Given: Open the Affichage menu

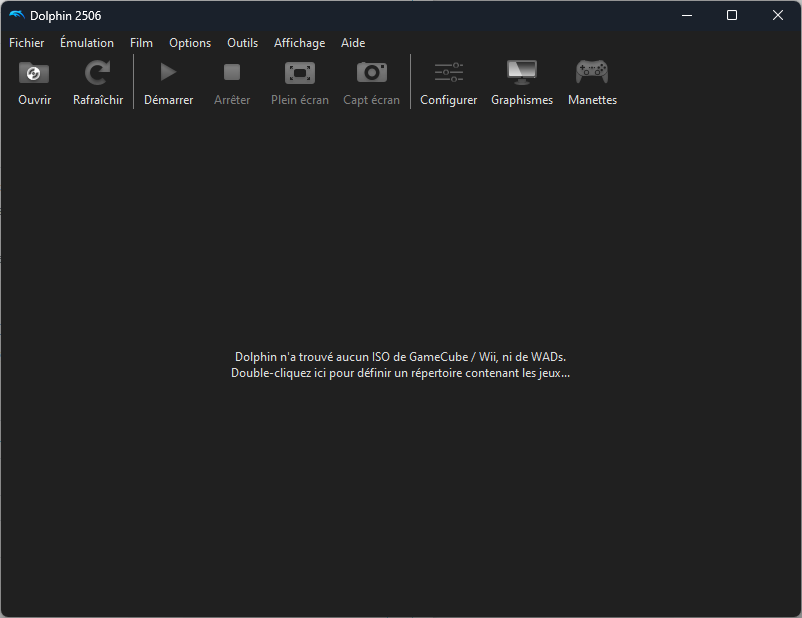Looking at the screenshot, I should [299, 43].
